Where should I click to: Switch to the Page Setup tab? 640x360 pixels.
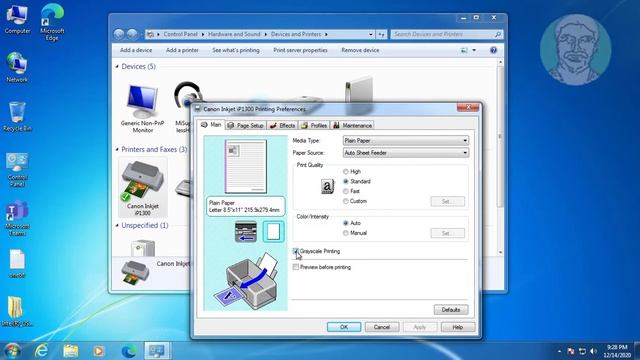tap(245, 126)
